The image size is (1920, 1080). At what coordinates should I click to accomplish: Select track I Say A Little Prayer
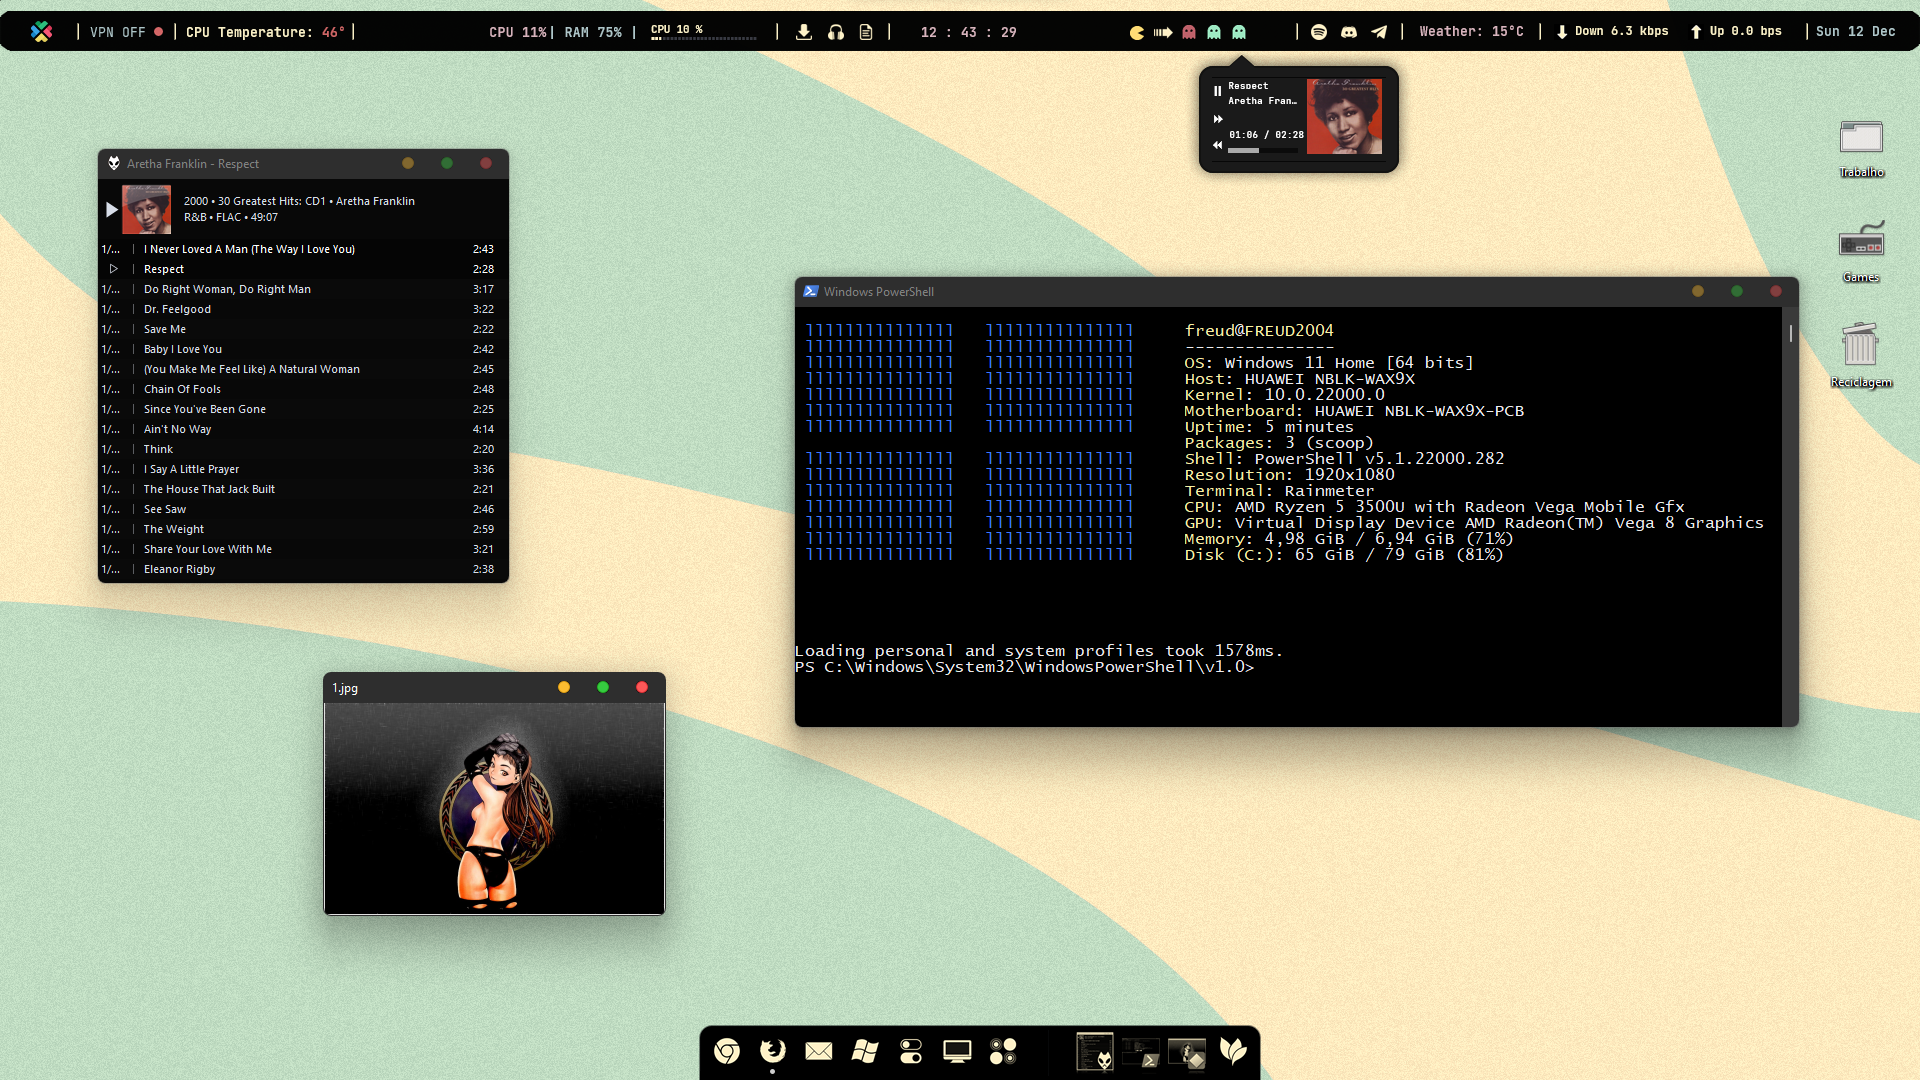pos(303,469)
